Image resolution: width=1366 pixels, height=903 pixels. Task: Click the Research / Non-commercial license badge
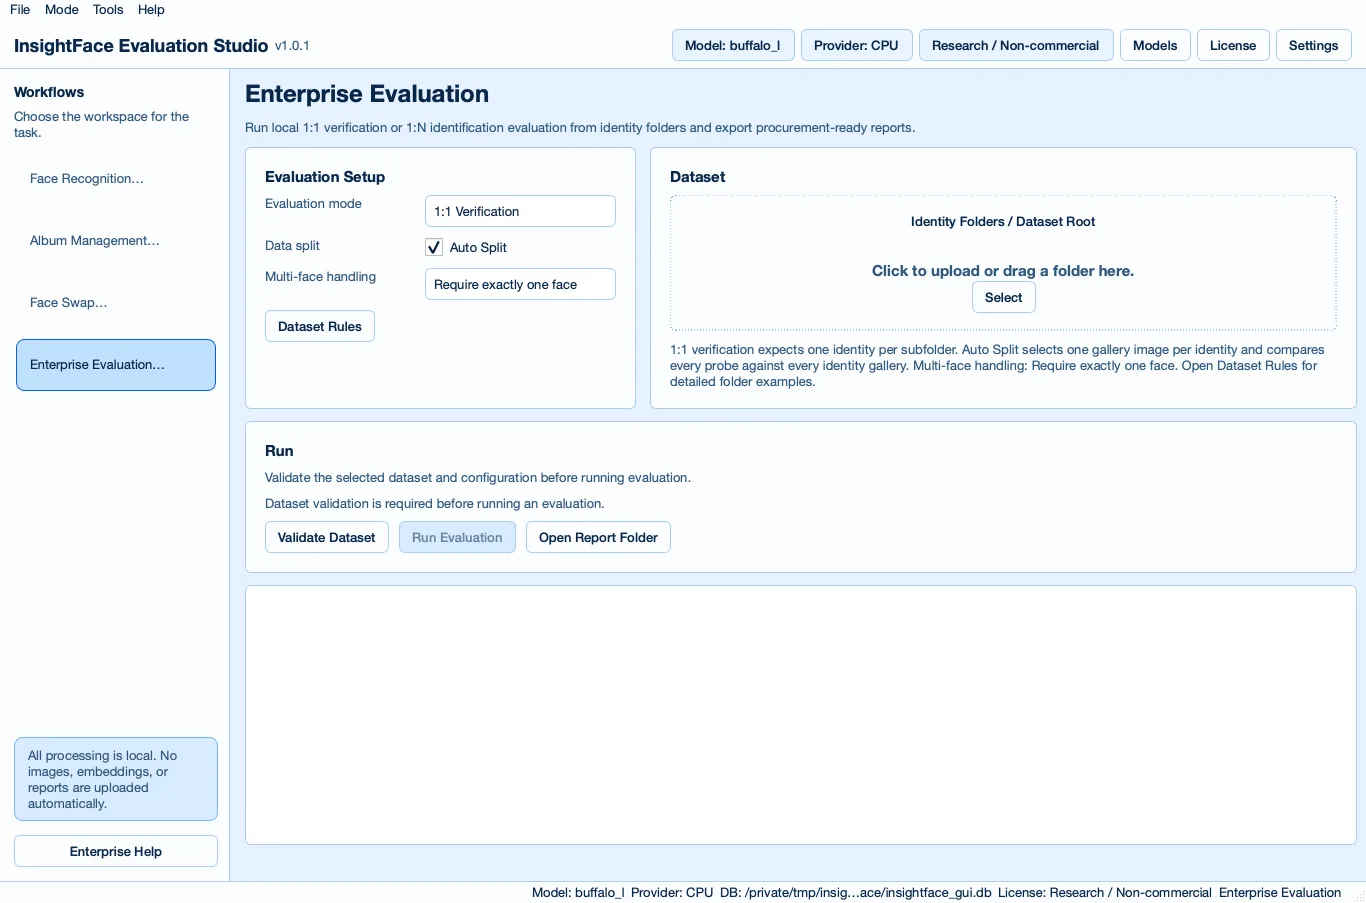(x=1015, y=45)
